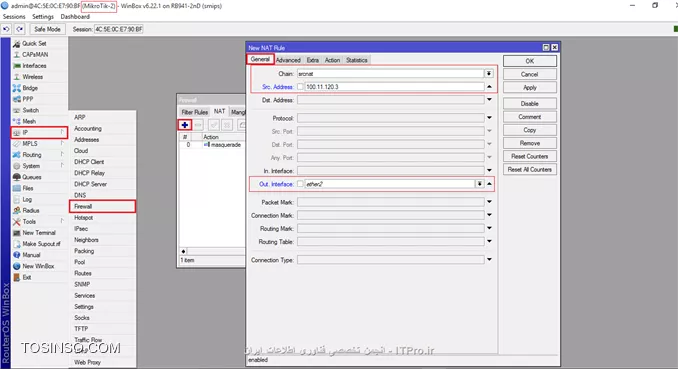This screenshot has height=369, width=678.
Task: Click Exit in the sidebar
Action: 27,277
